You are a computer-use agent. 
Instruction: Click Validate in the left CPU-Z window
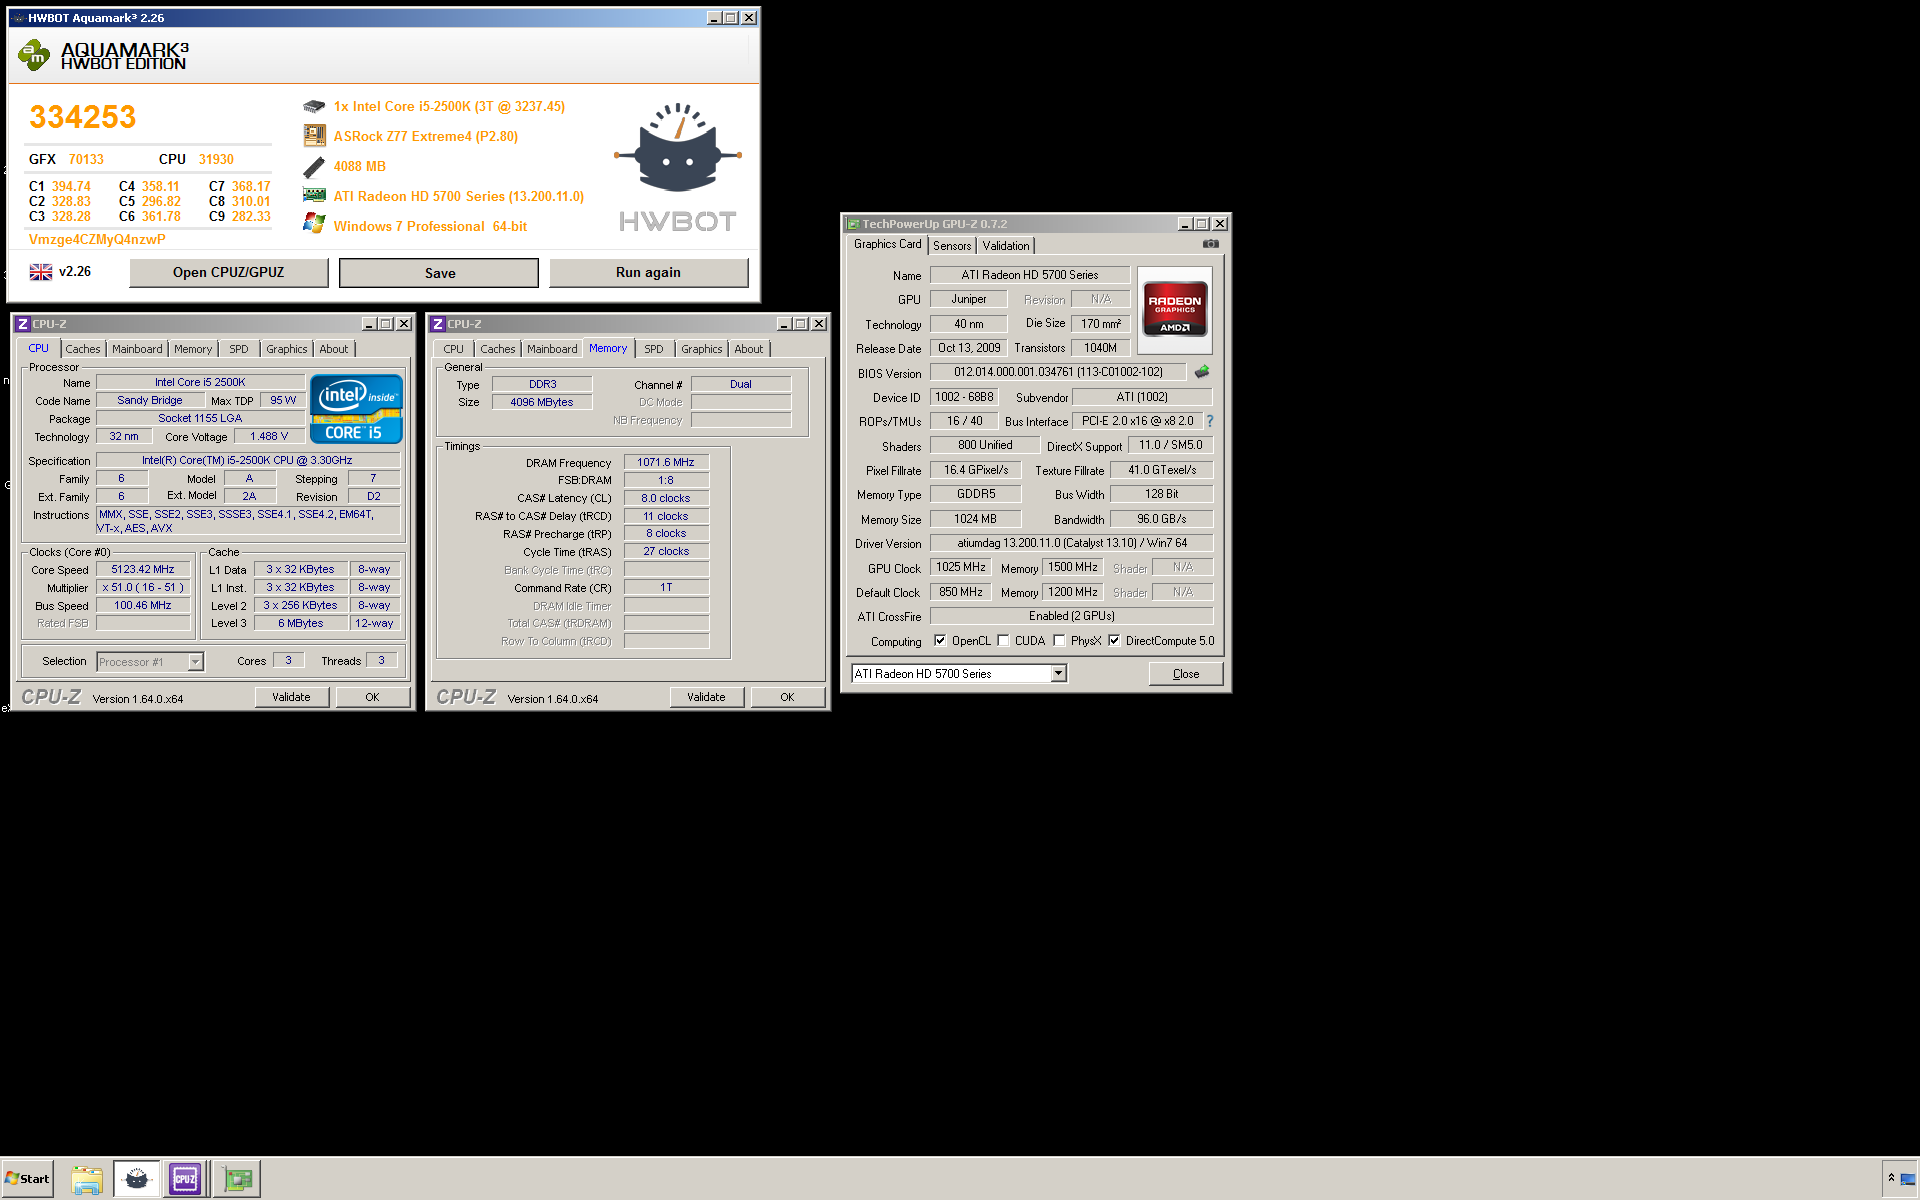click(x=292, y=697)
